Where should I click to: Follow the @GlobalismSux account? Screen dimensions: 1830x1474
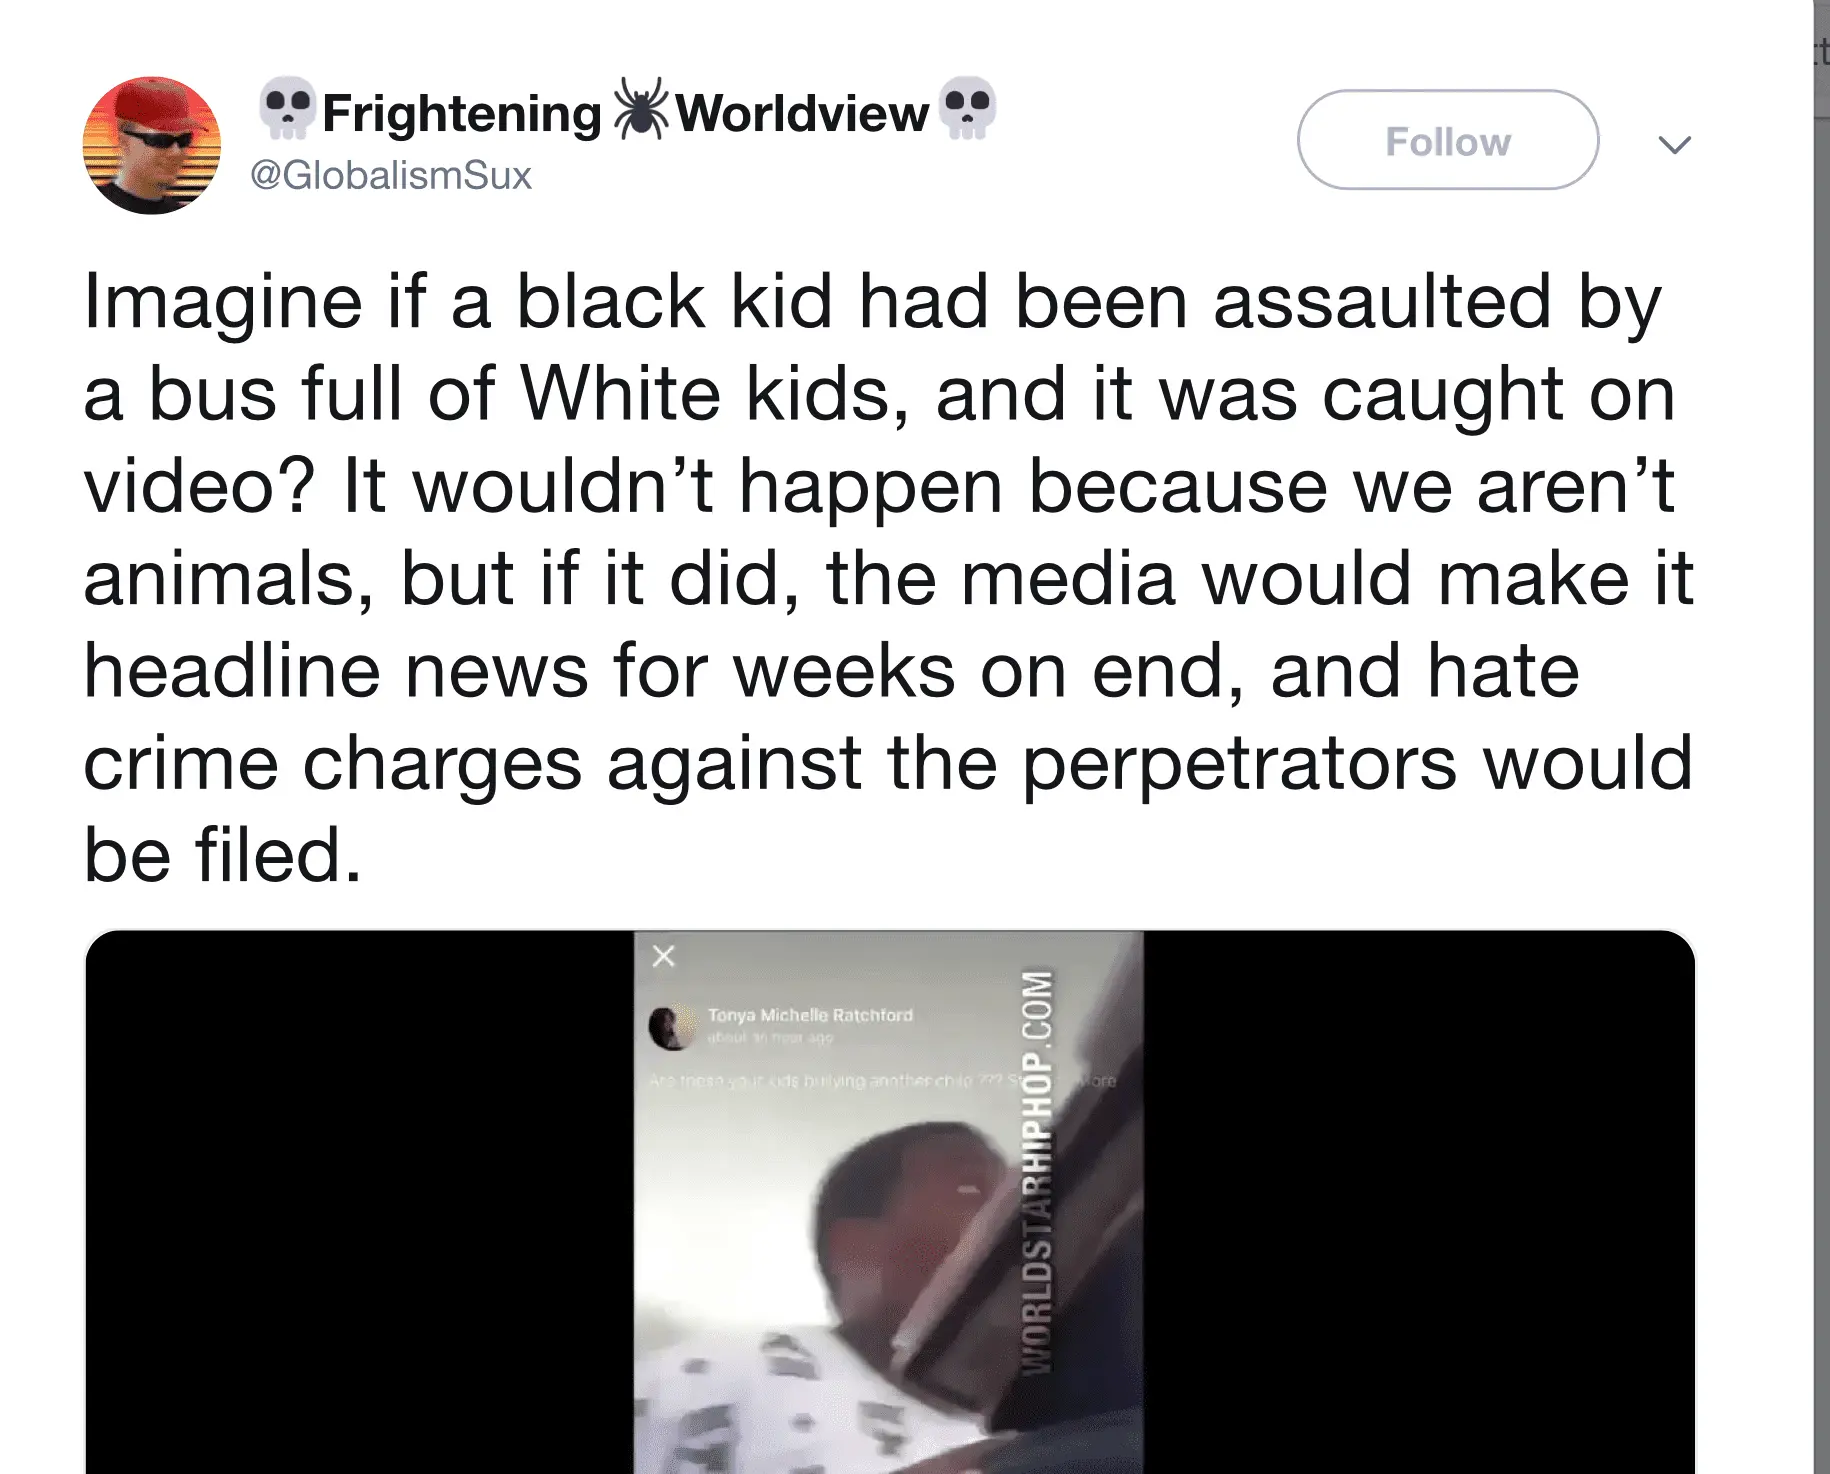pyautogui.click(x=1448, y=140)
